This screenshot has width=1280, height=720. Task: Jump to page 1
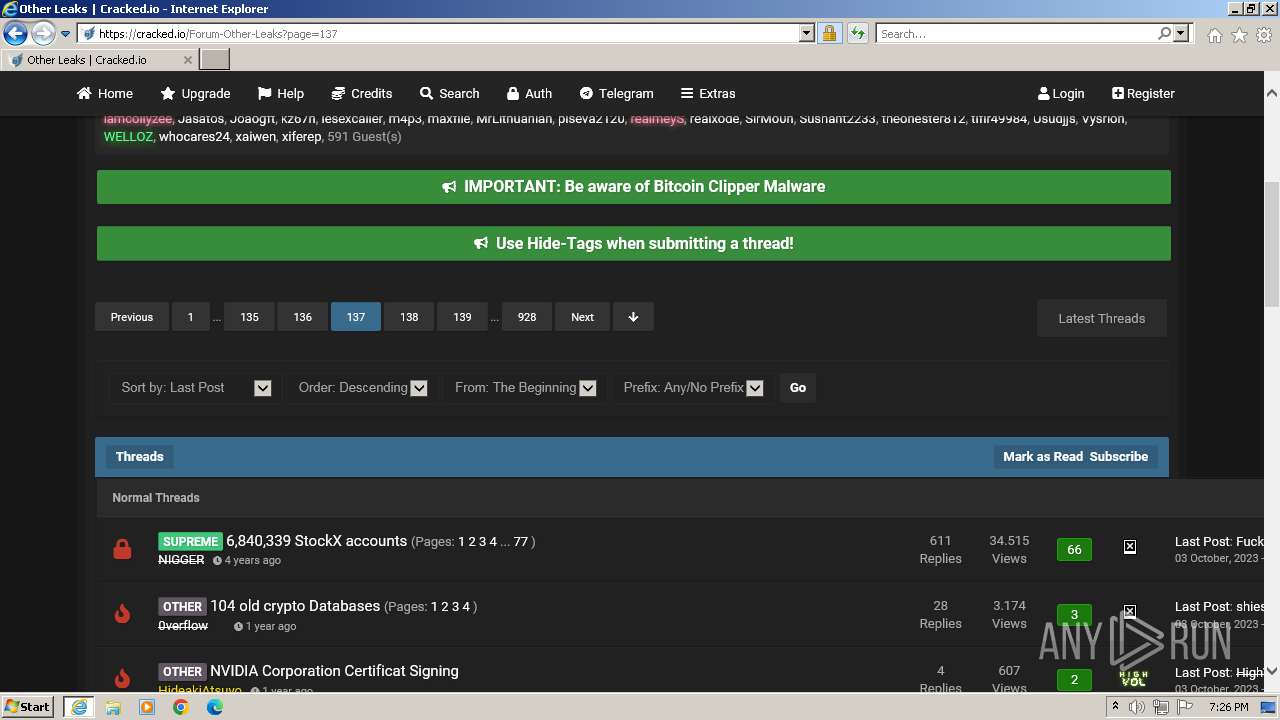point(190,317)
